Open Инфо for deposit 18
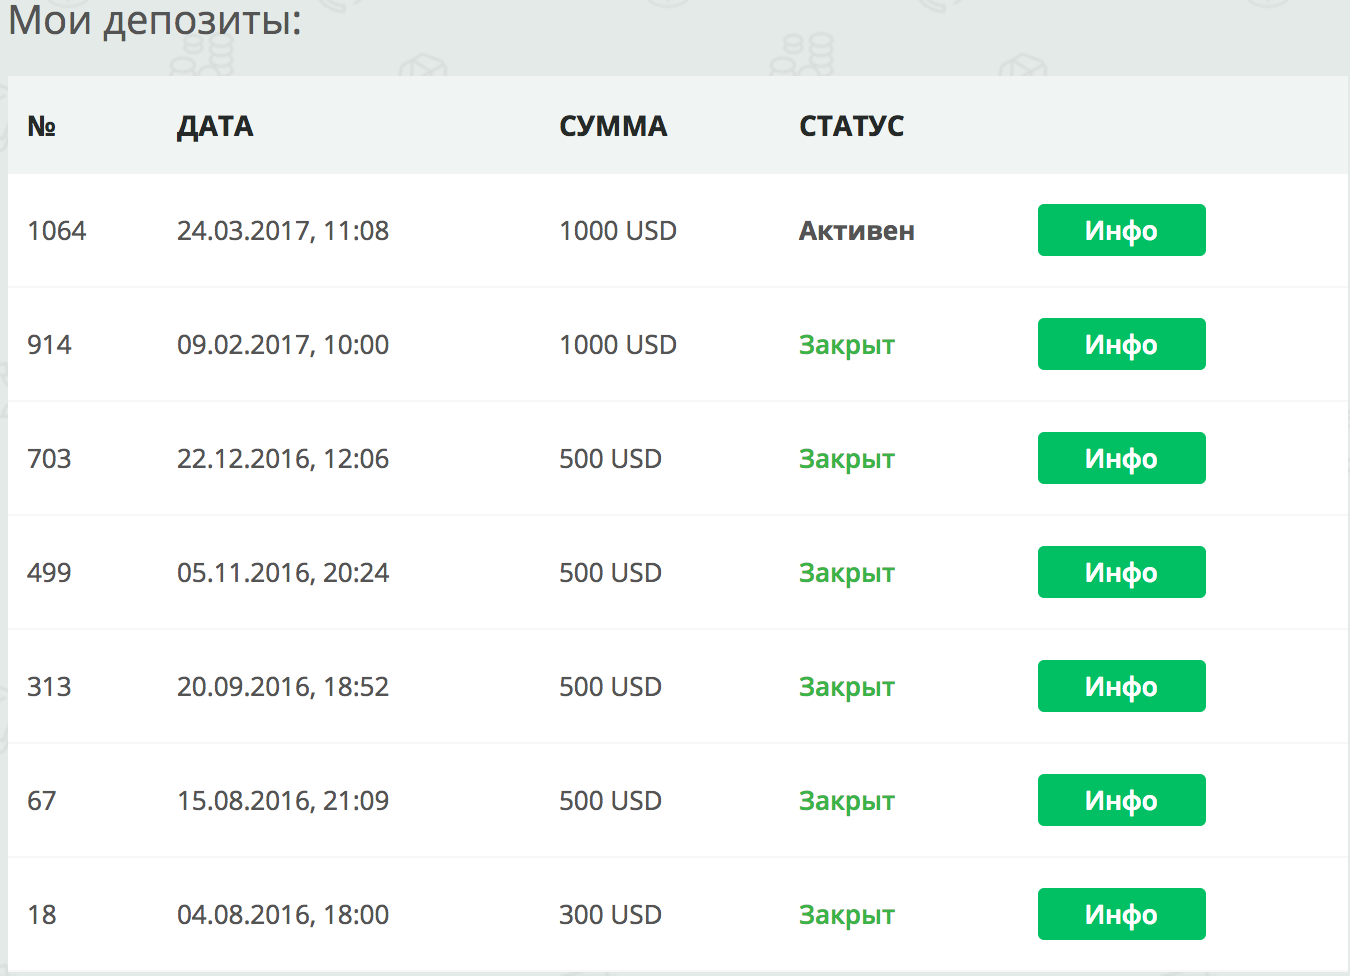1350x976 pixels. (1121, 914)
